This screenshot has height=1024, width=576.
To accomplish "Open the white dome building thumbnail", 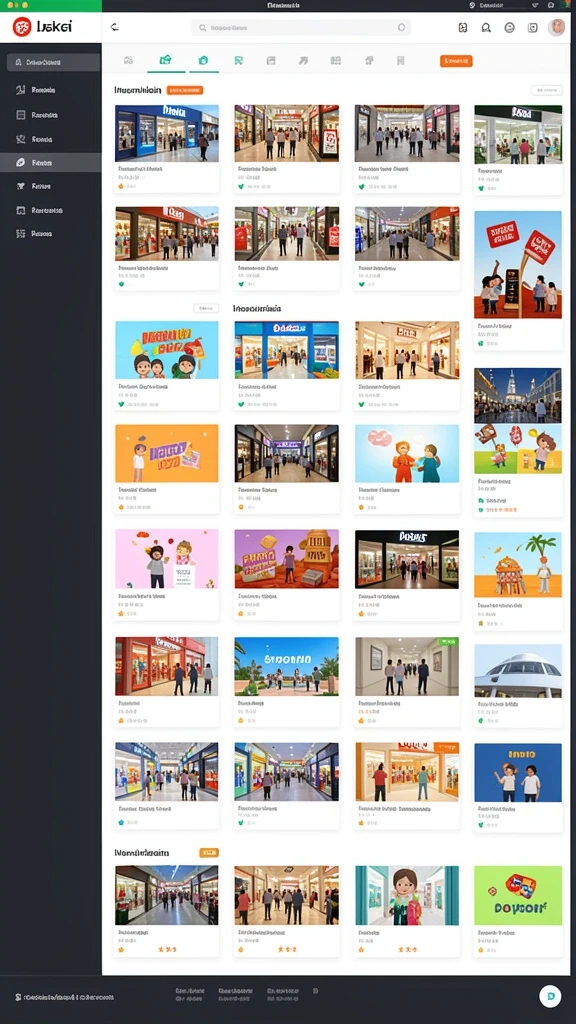I will pos(518,671).
